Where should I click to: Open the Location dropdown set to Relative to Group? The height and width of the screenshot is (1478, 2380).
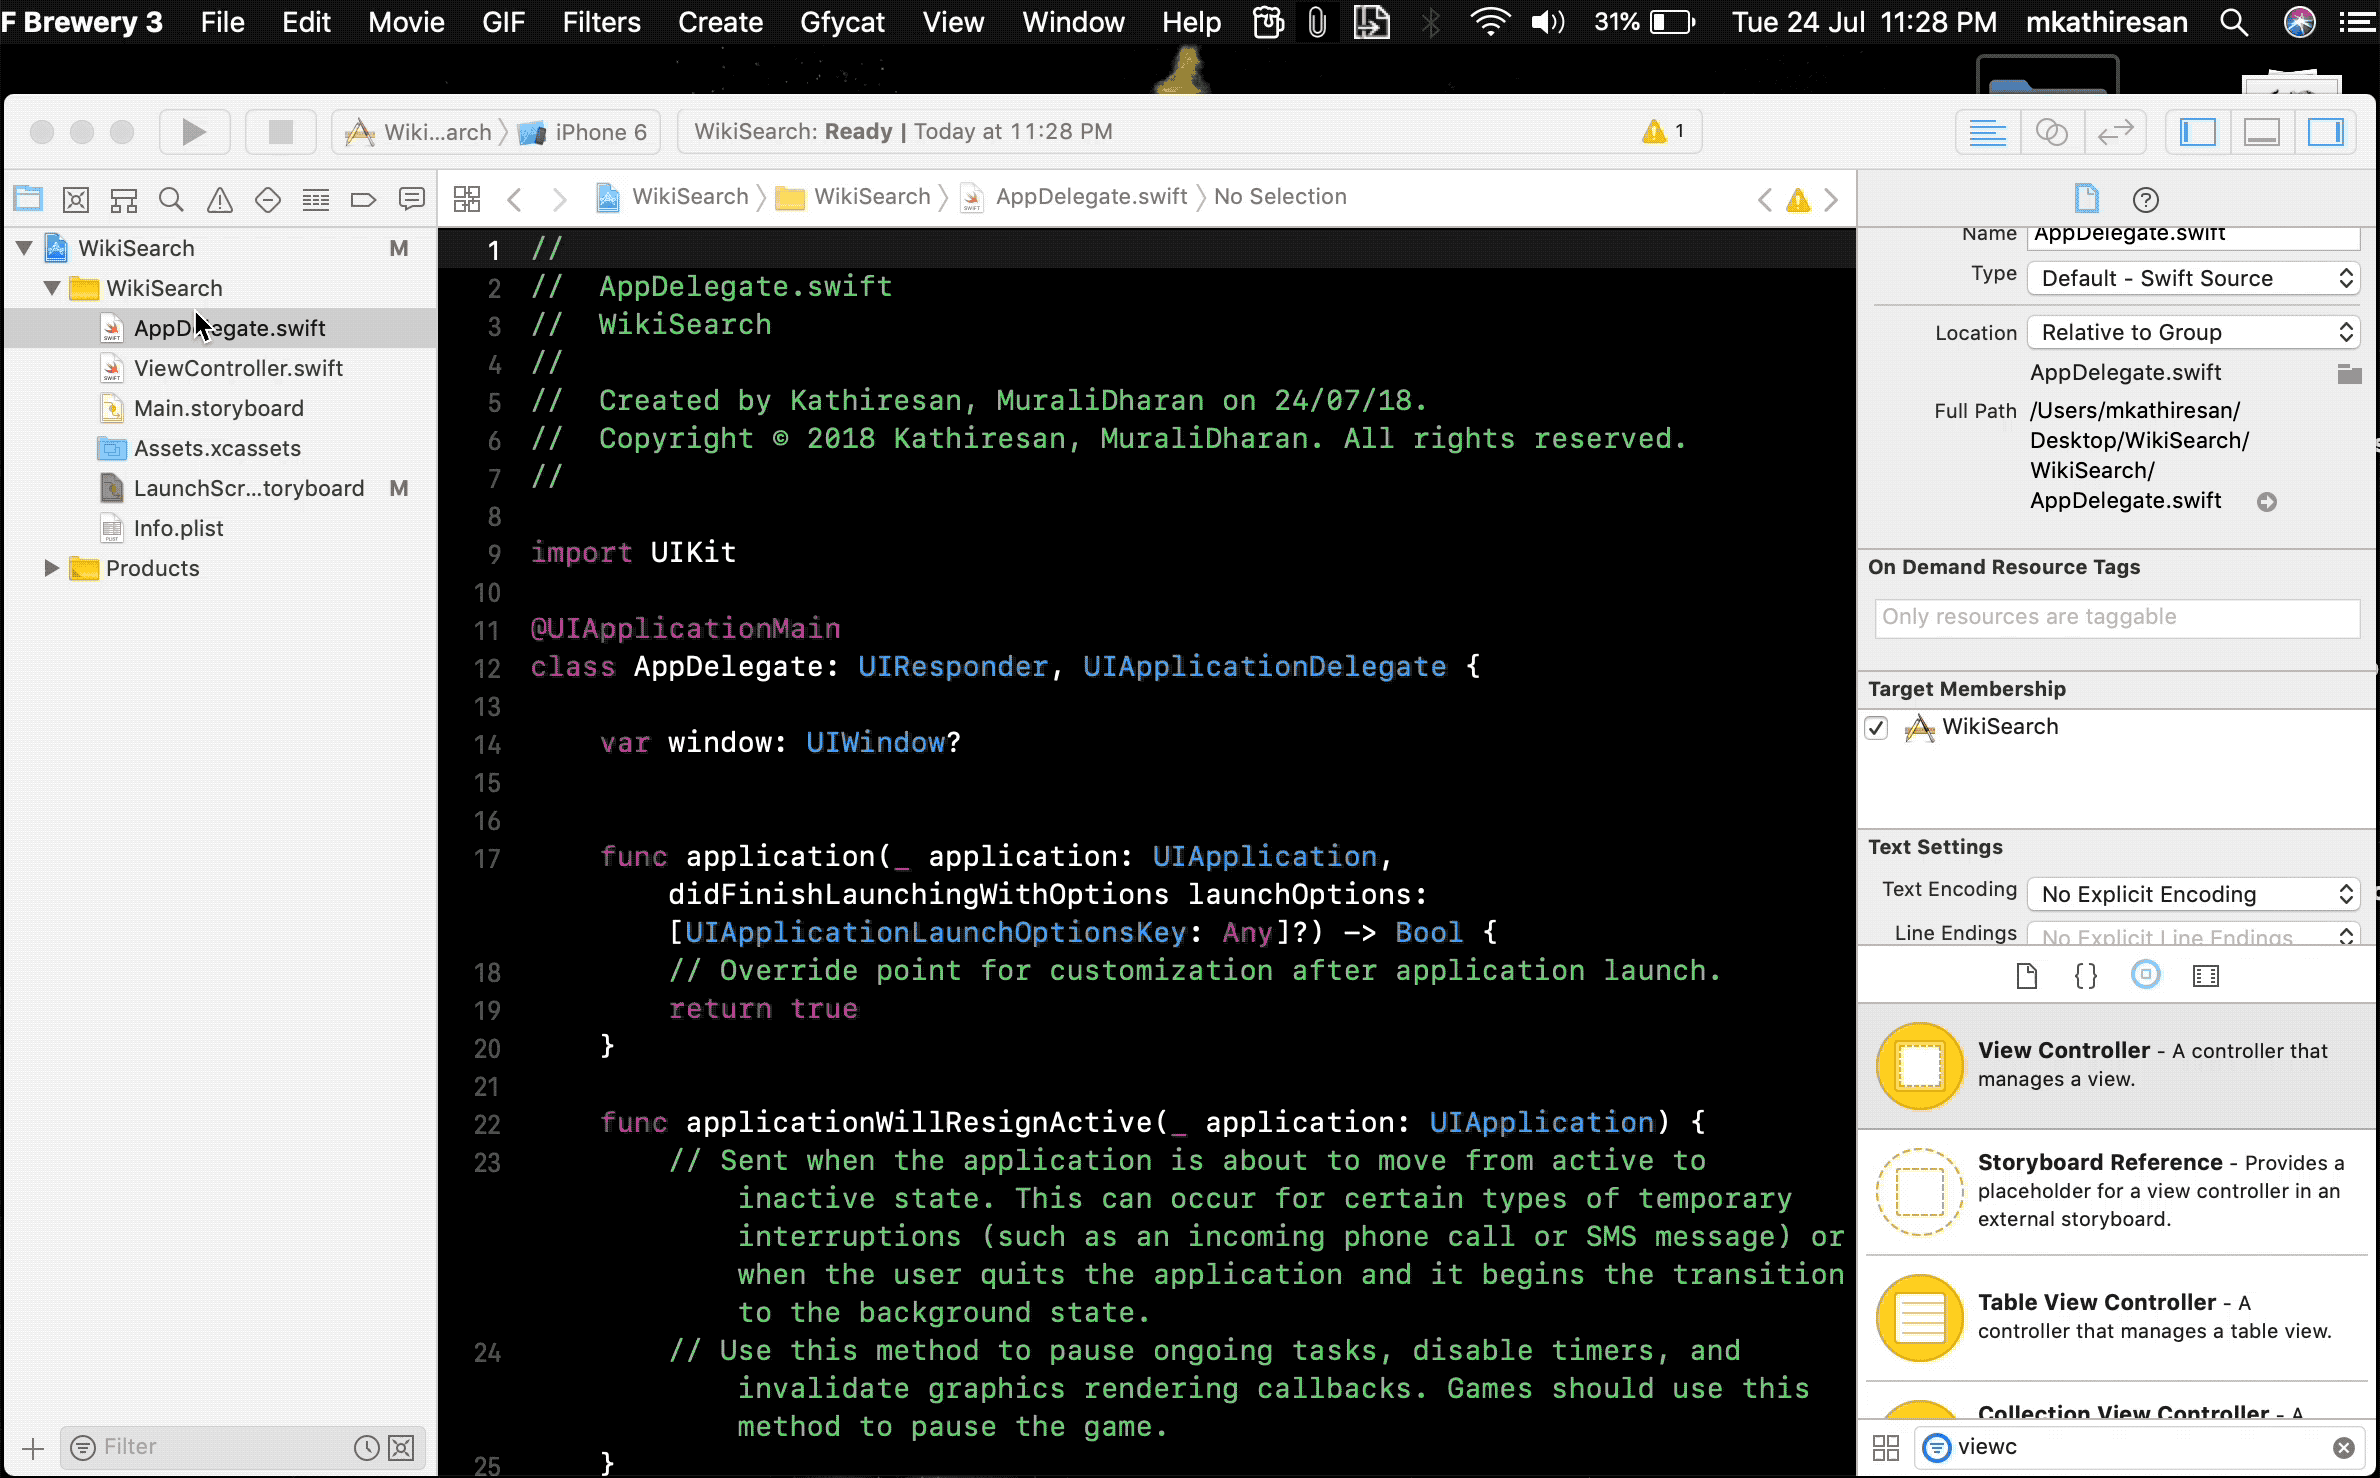pos(2192,331)
